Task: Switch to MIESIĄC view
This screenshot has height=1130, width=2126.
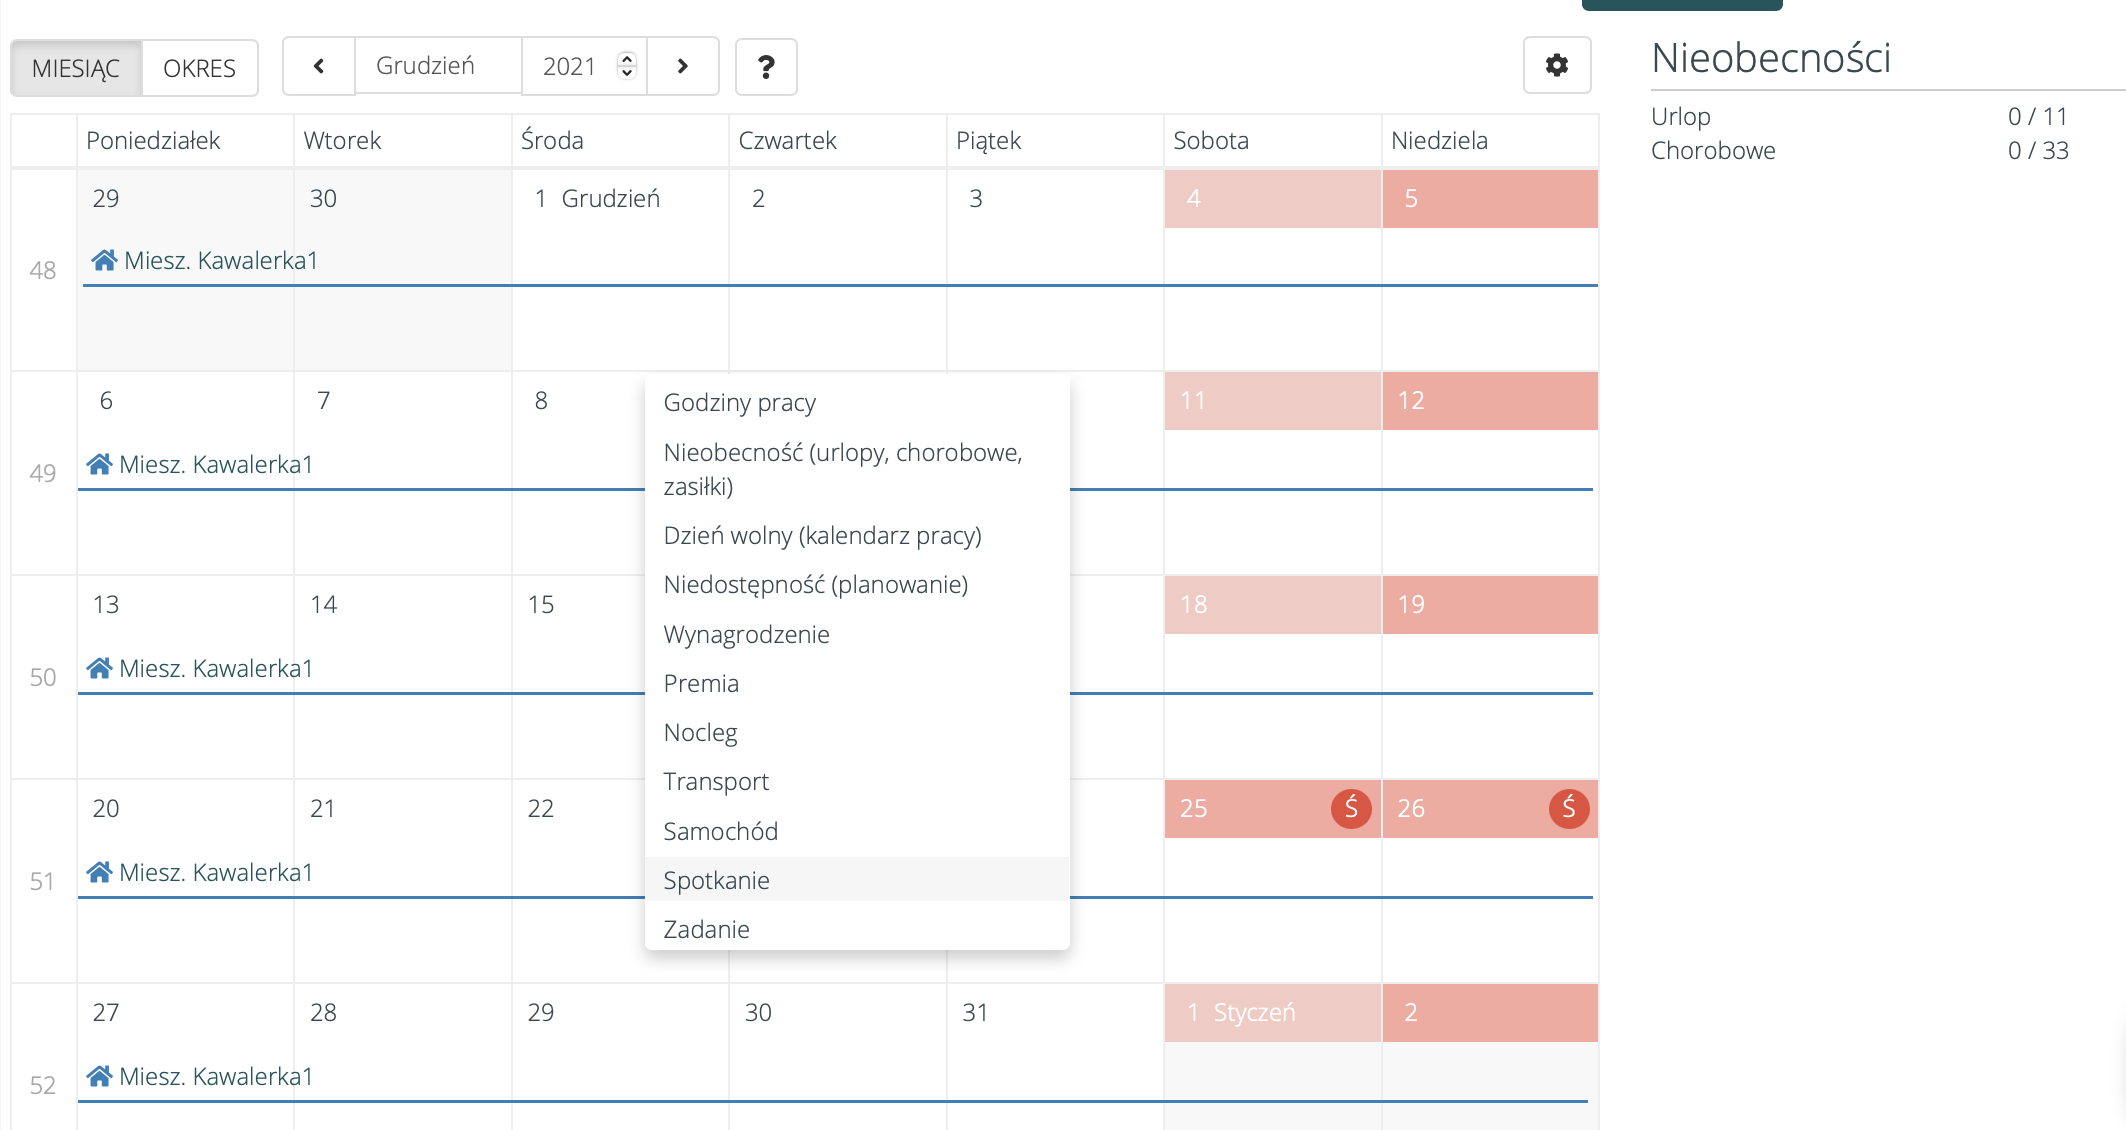Action: pyautogui.click(x=76, y=68)
